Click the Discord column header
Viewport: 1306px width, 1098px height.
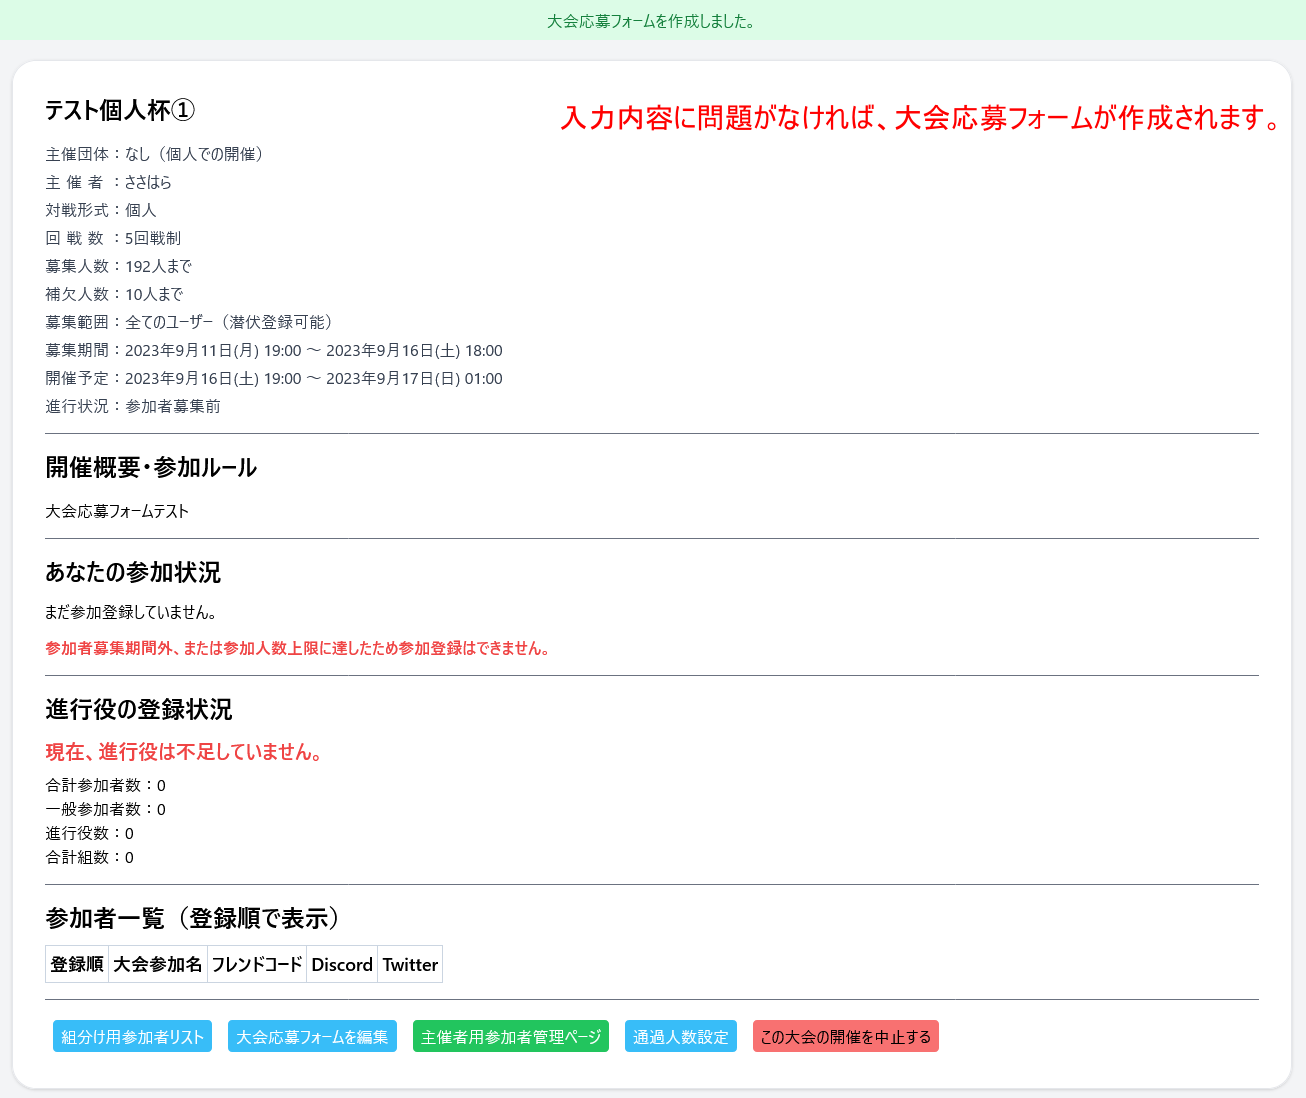(341, 964)
